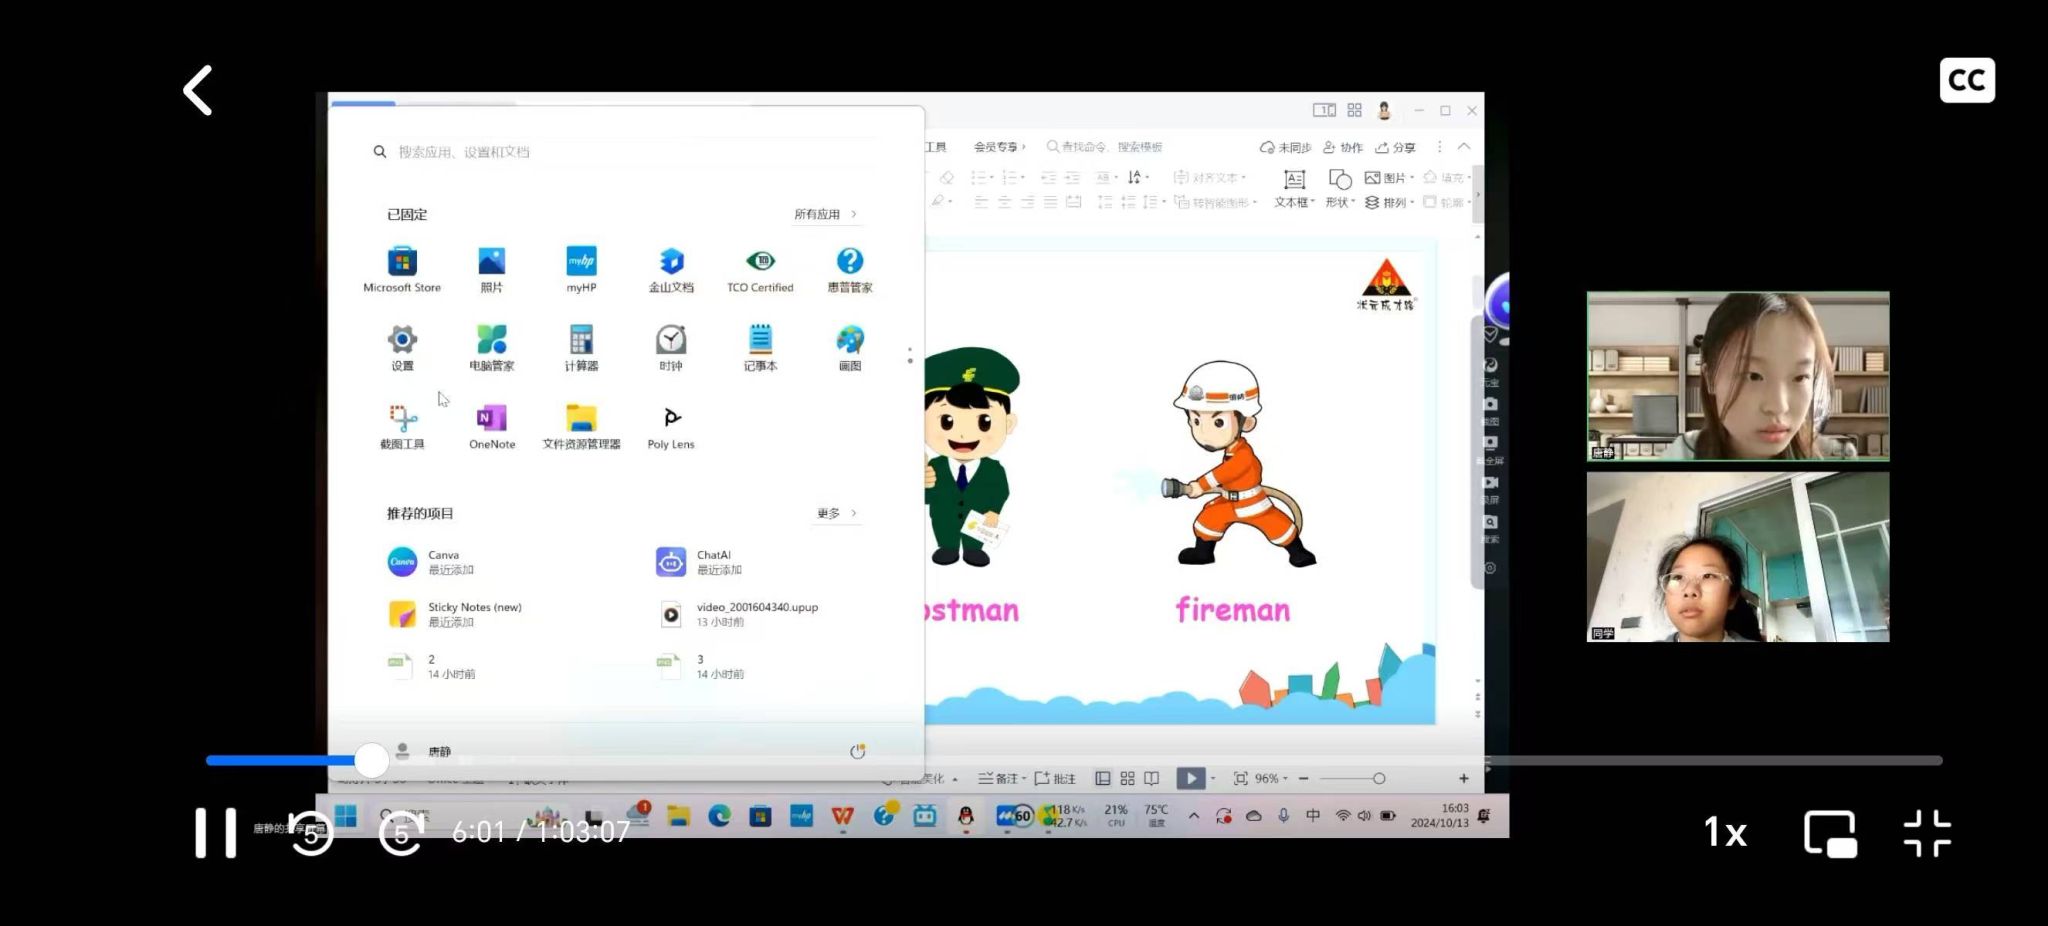Viewport: 2048px width, 926px height.
Task: Toggle closed captions with CC button
Action: coord(1966,81)
